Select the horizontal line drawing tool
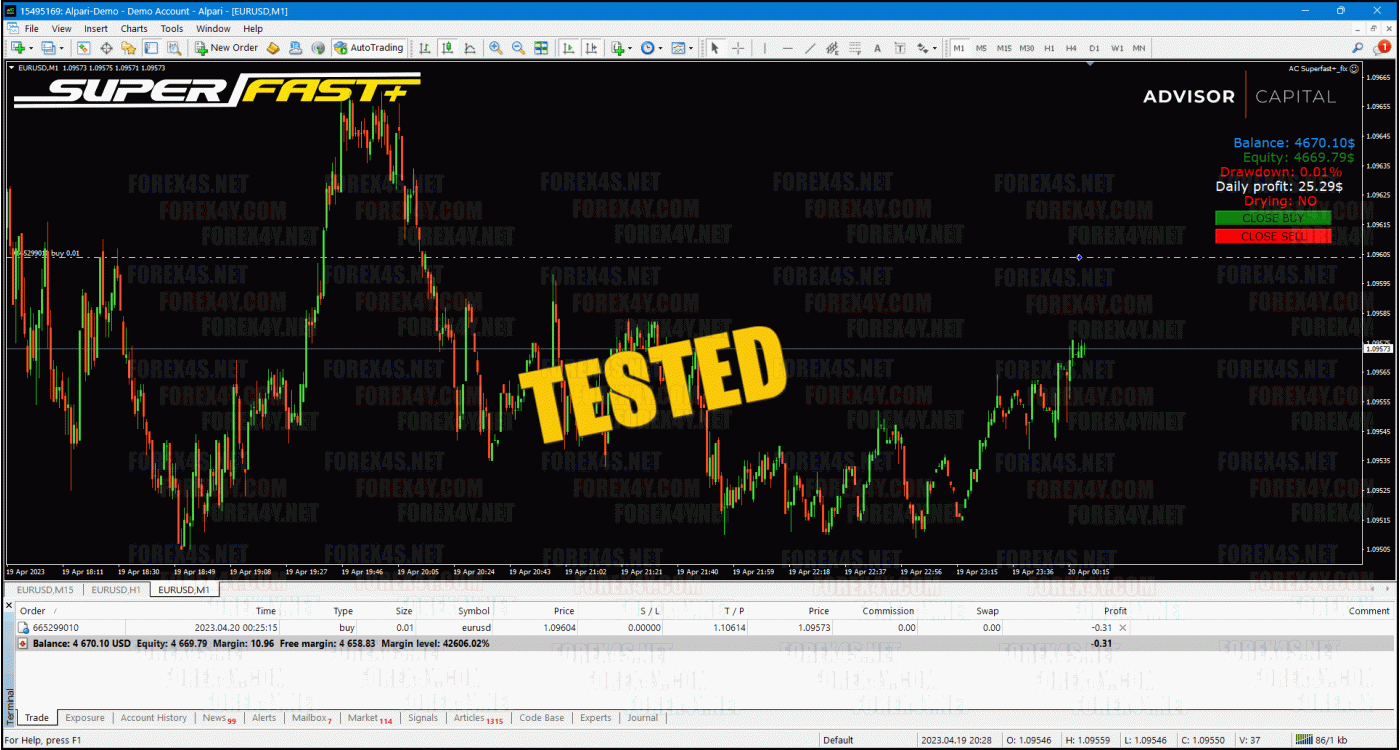 (x=787, y=47)
